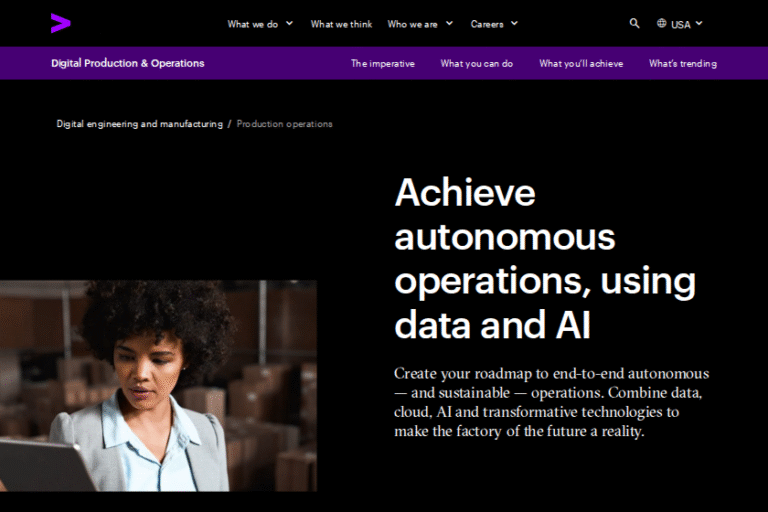Expand the Who we are dropdown
The height and width of the screenshot is (512, 768).
point(419,24)
